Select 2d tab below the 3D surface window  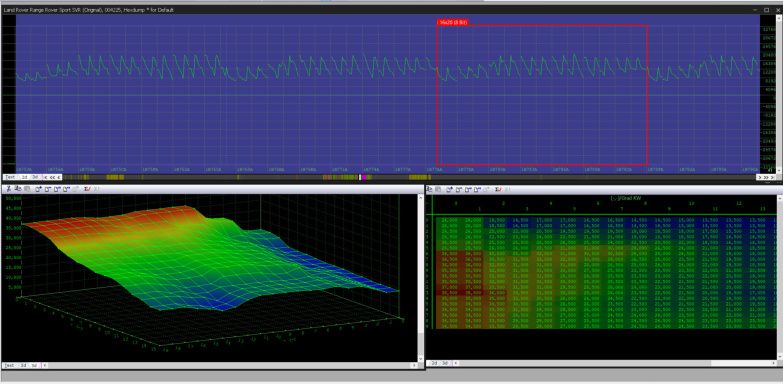[23, 366]
